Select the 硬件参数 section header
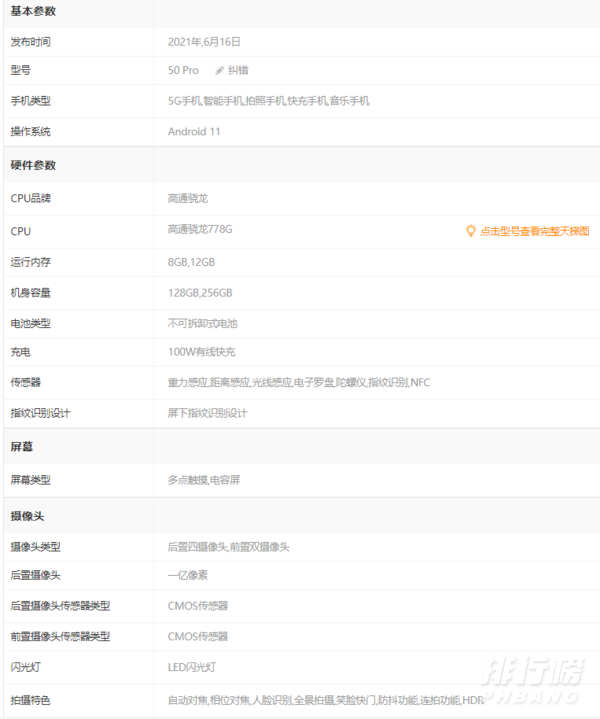The height and width of the screenshot is (719, 600). click(x=33, y=165)
